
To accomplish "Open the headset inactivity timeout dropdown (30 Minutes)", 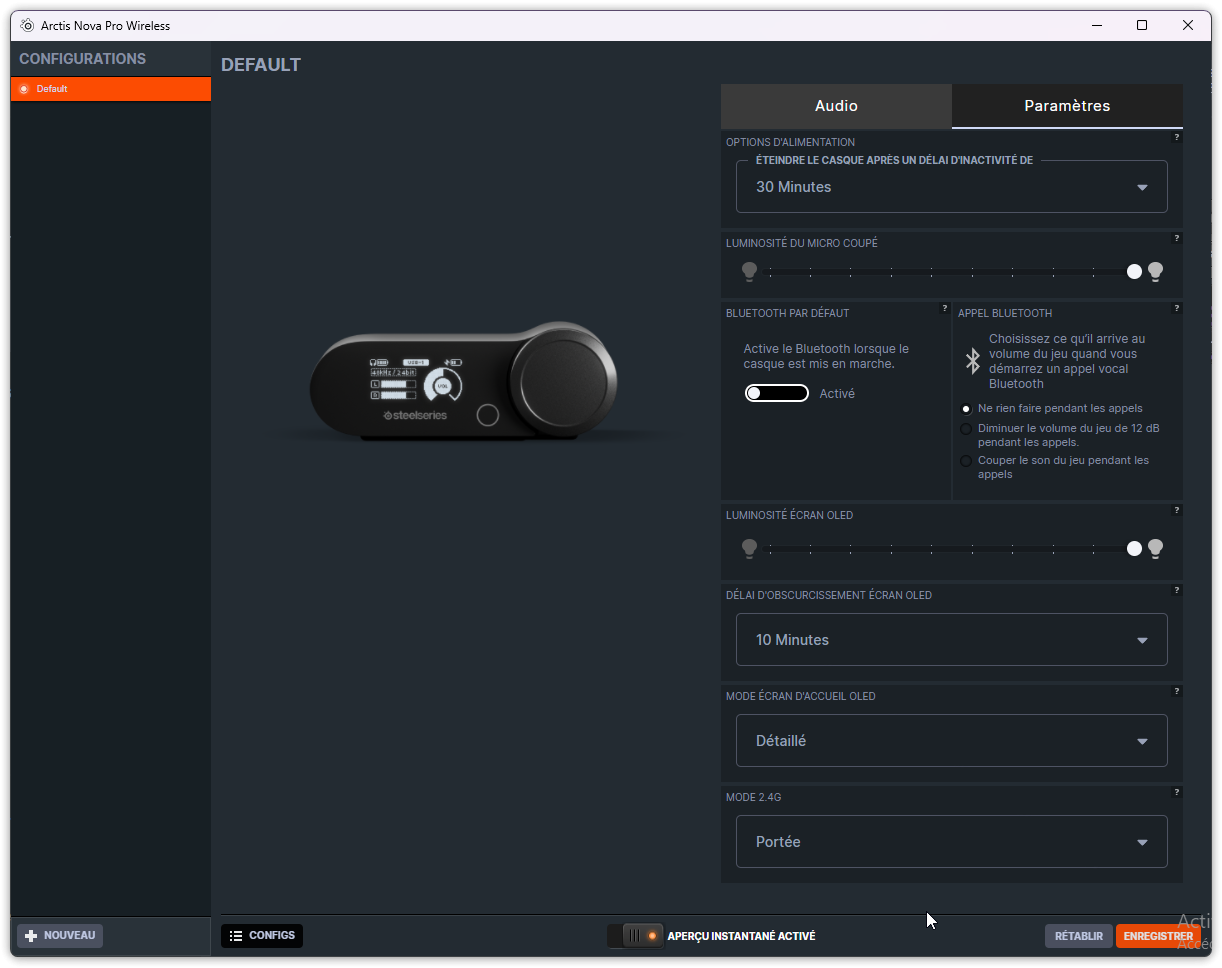I will click(951, 187).
